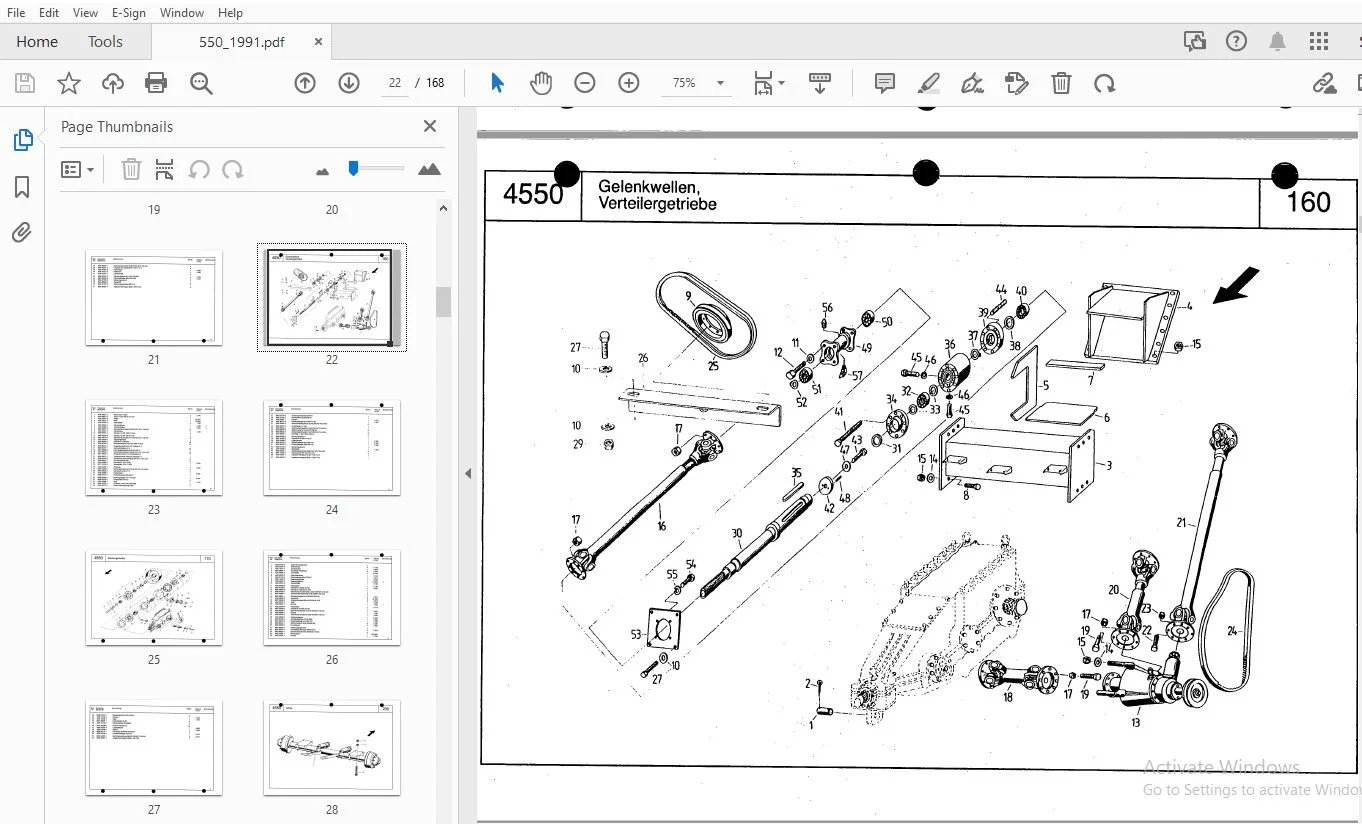The width and height of the screenshot is (1362, 824).
Task: Activate the Hand pan tool
Action: point(541,83)
